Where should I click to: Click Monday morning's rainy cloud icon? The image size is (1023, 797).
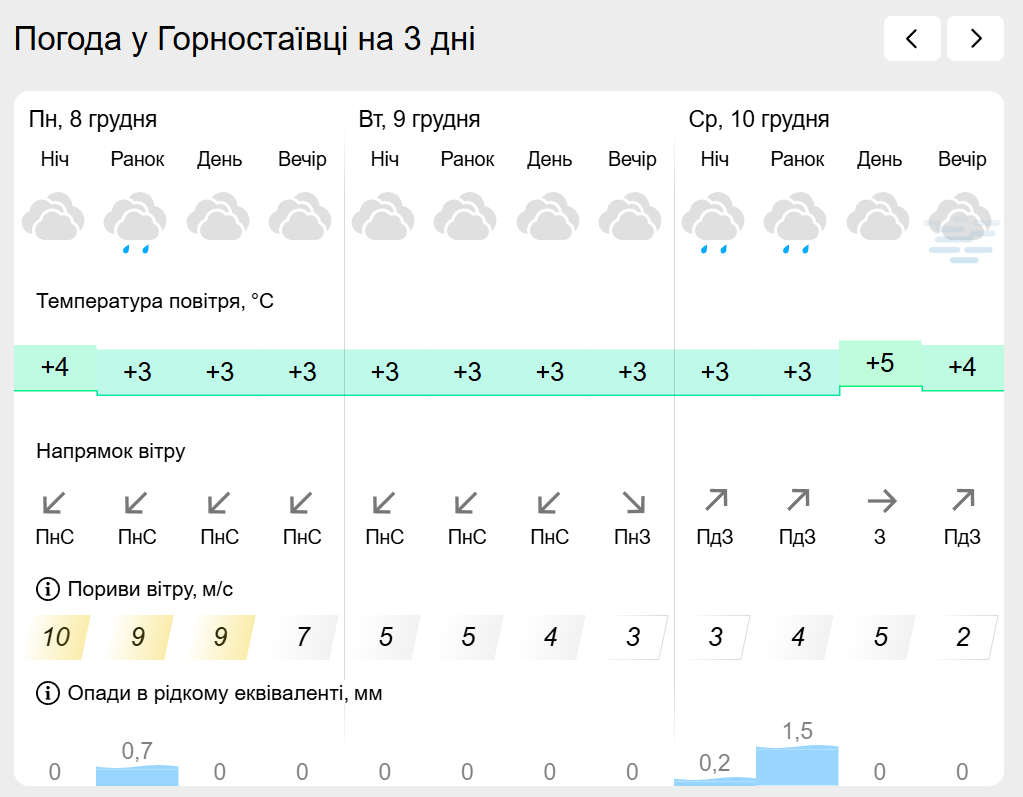pyautogui.click(x=136, y=222)
